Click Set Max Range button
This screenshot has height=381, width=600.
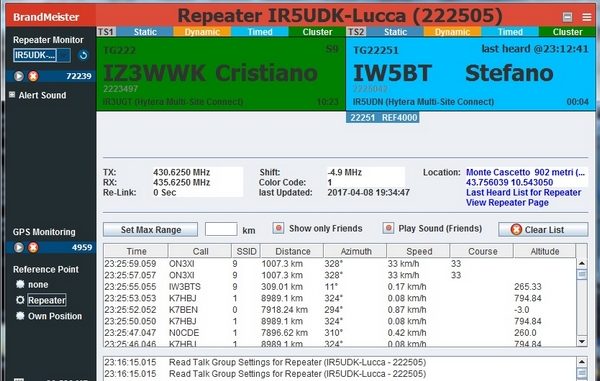tap(150, 230)
